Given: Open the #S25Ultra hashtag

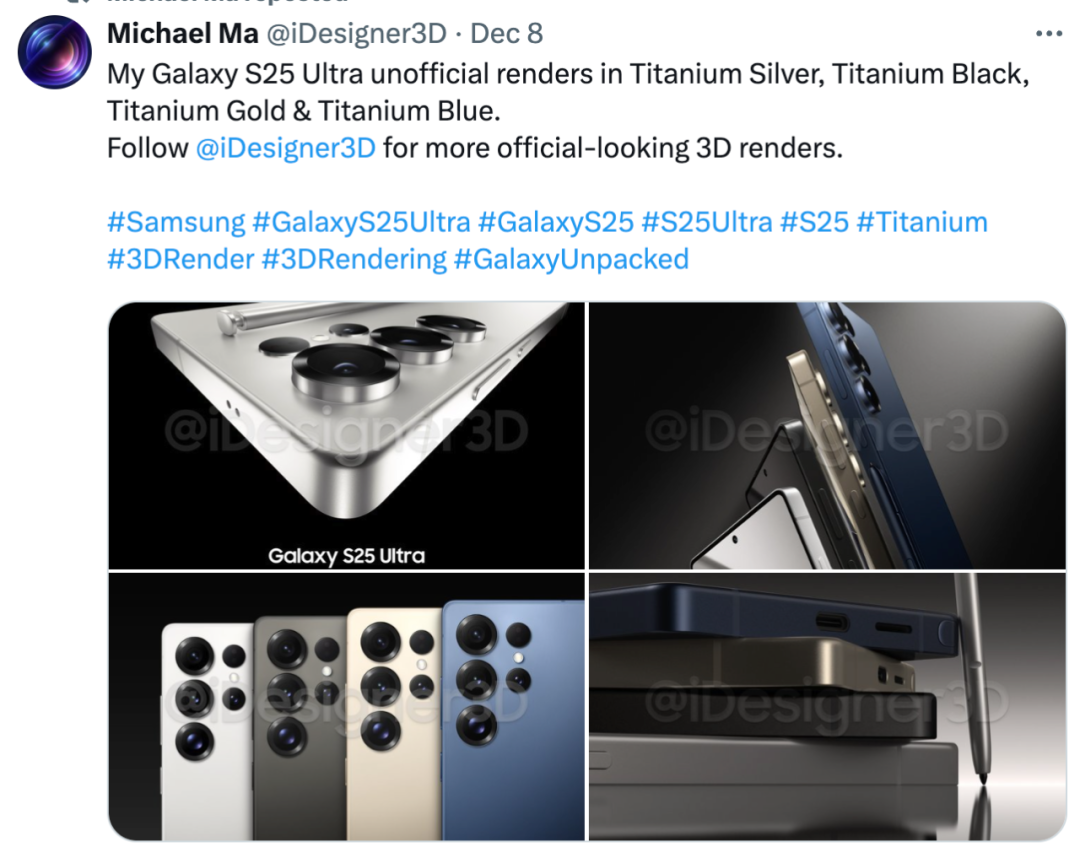Looking at the screenshot, I should coord(707,222).
